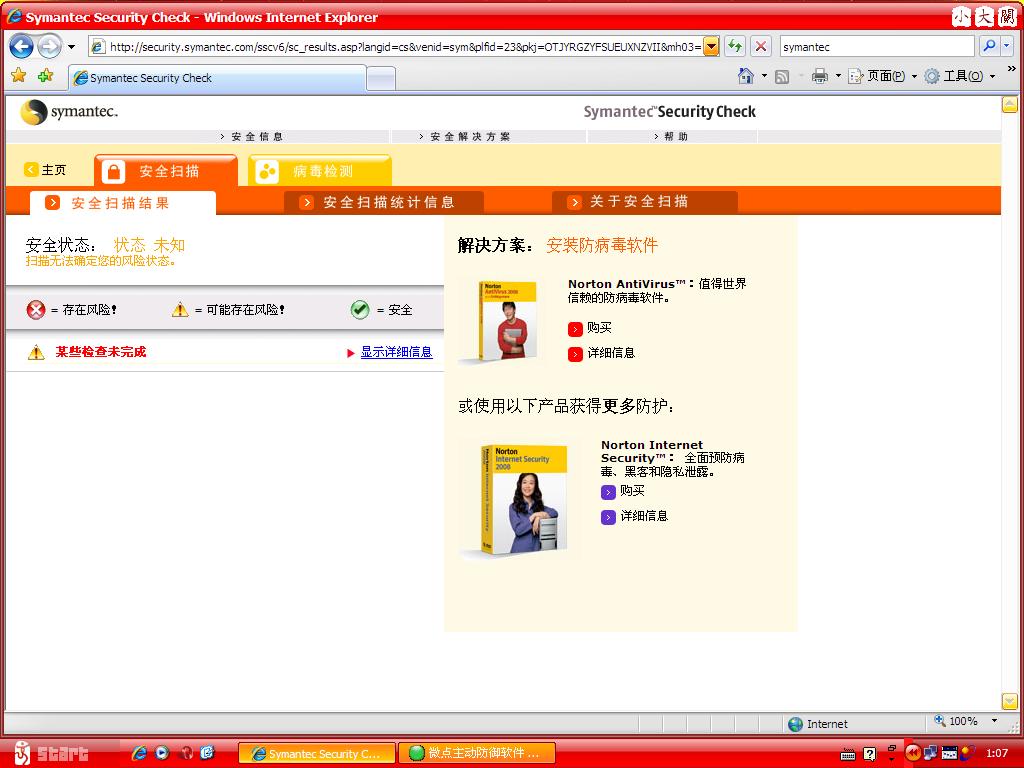Click the page scrollbar down arrow
Screen dimensions: 1024x768
pyautogui.click(x=1010, y=701)
